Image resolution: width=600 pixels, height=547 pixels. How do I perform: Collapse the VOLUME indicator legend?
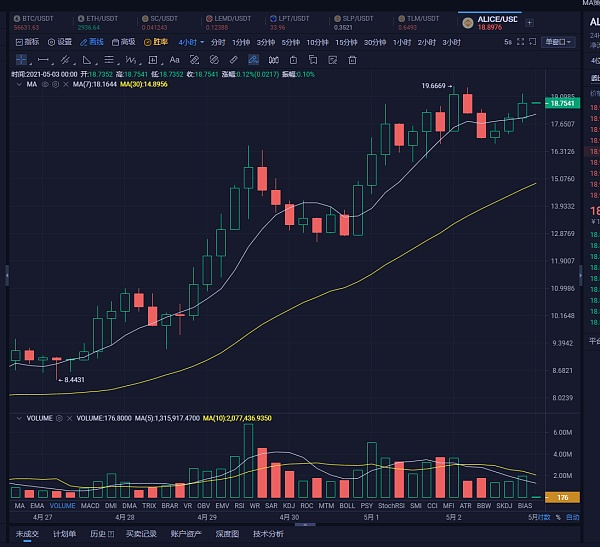[19, 418]
